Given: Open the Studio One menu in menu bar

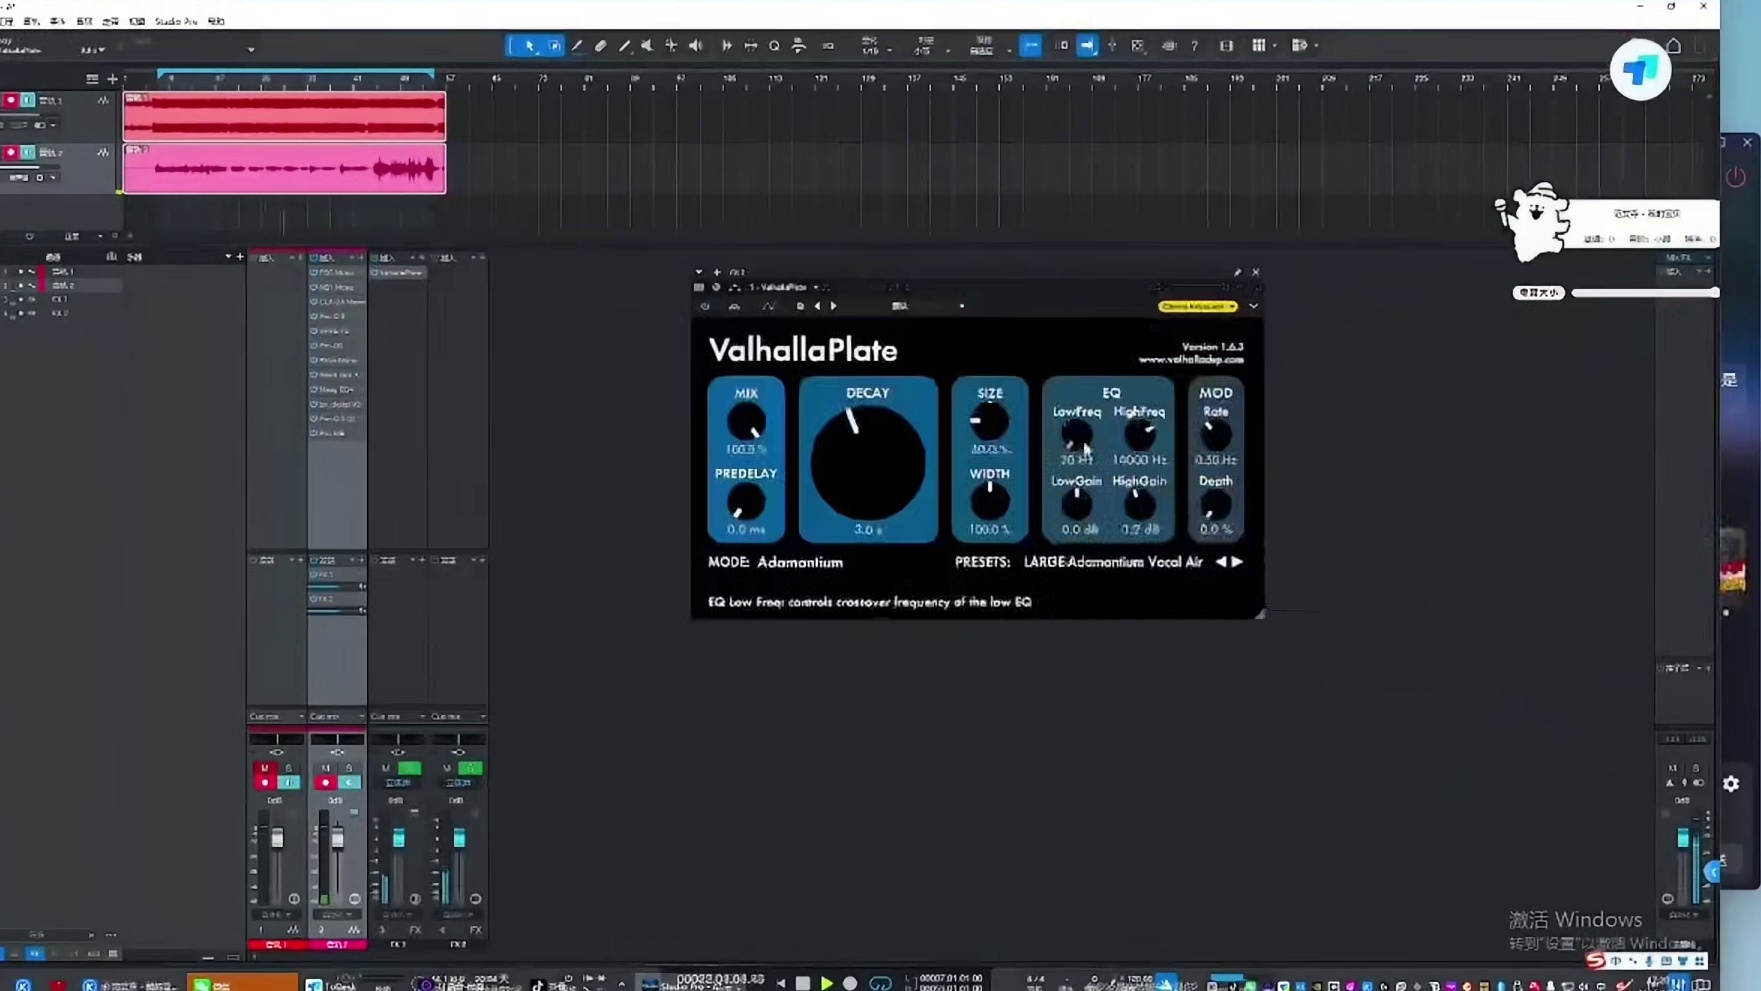Looking at the screenshot, I should (176, 21).
